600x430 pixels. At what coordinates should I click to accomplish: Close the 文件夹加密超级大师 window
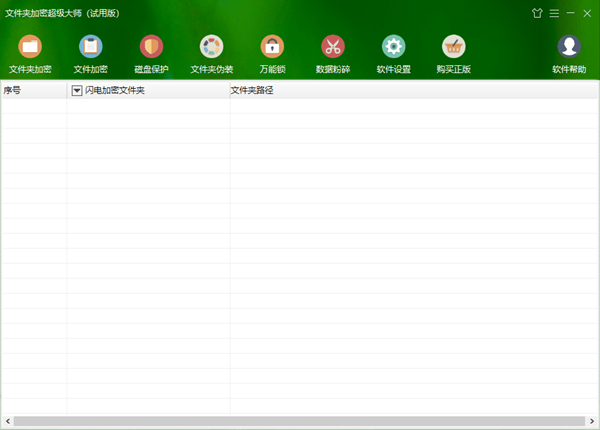[587, 13]
